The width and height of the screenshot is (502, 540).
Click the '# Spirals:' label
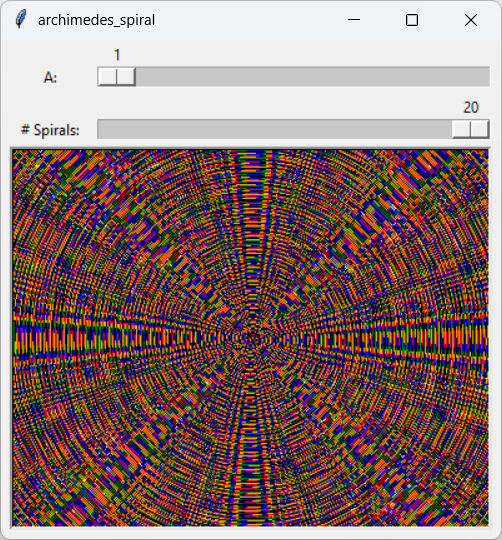50,130
